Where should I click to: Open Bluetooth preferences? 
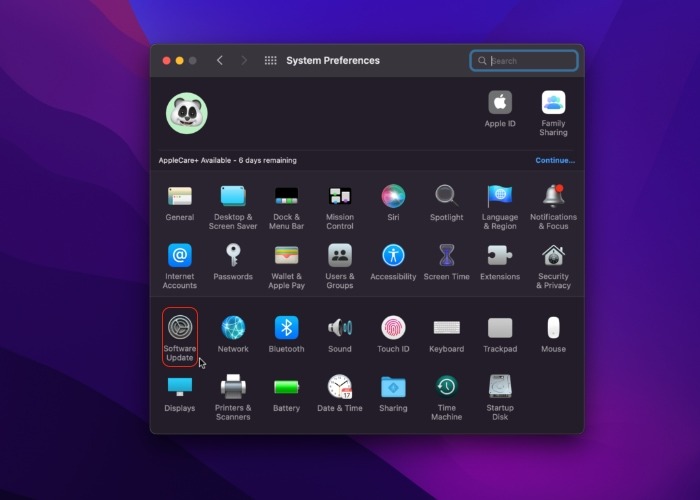pos(286,334)
